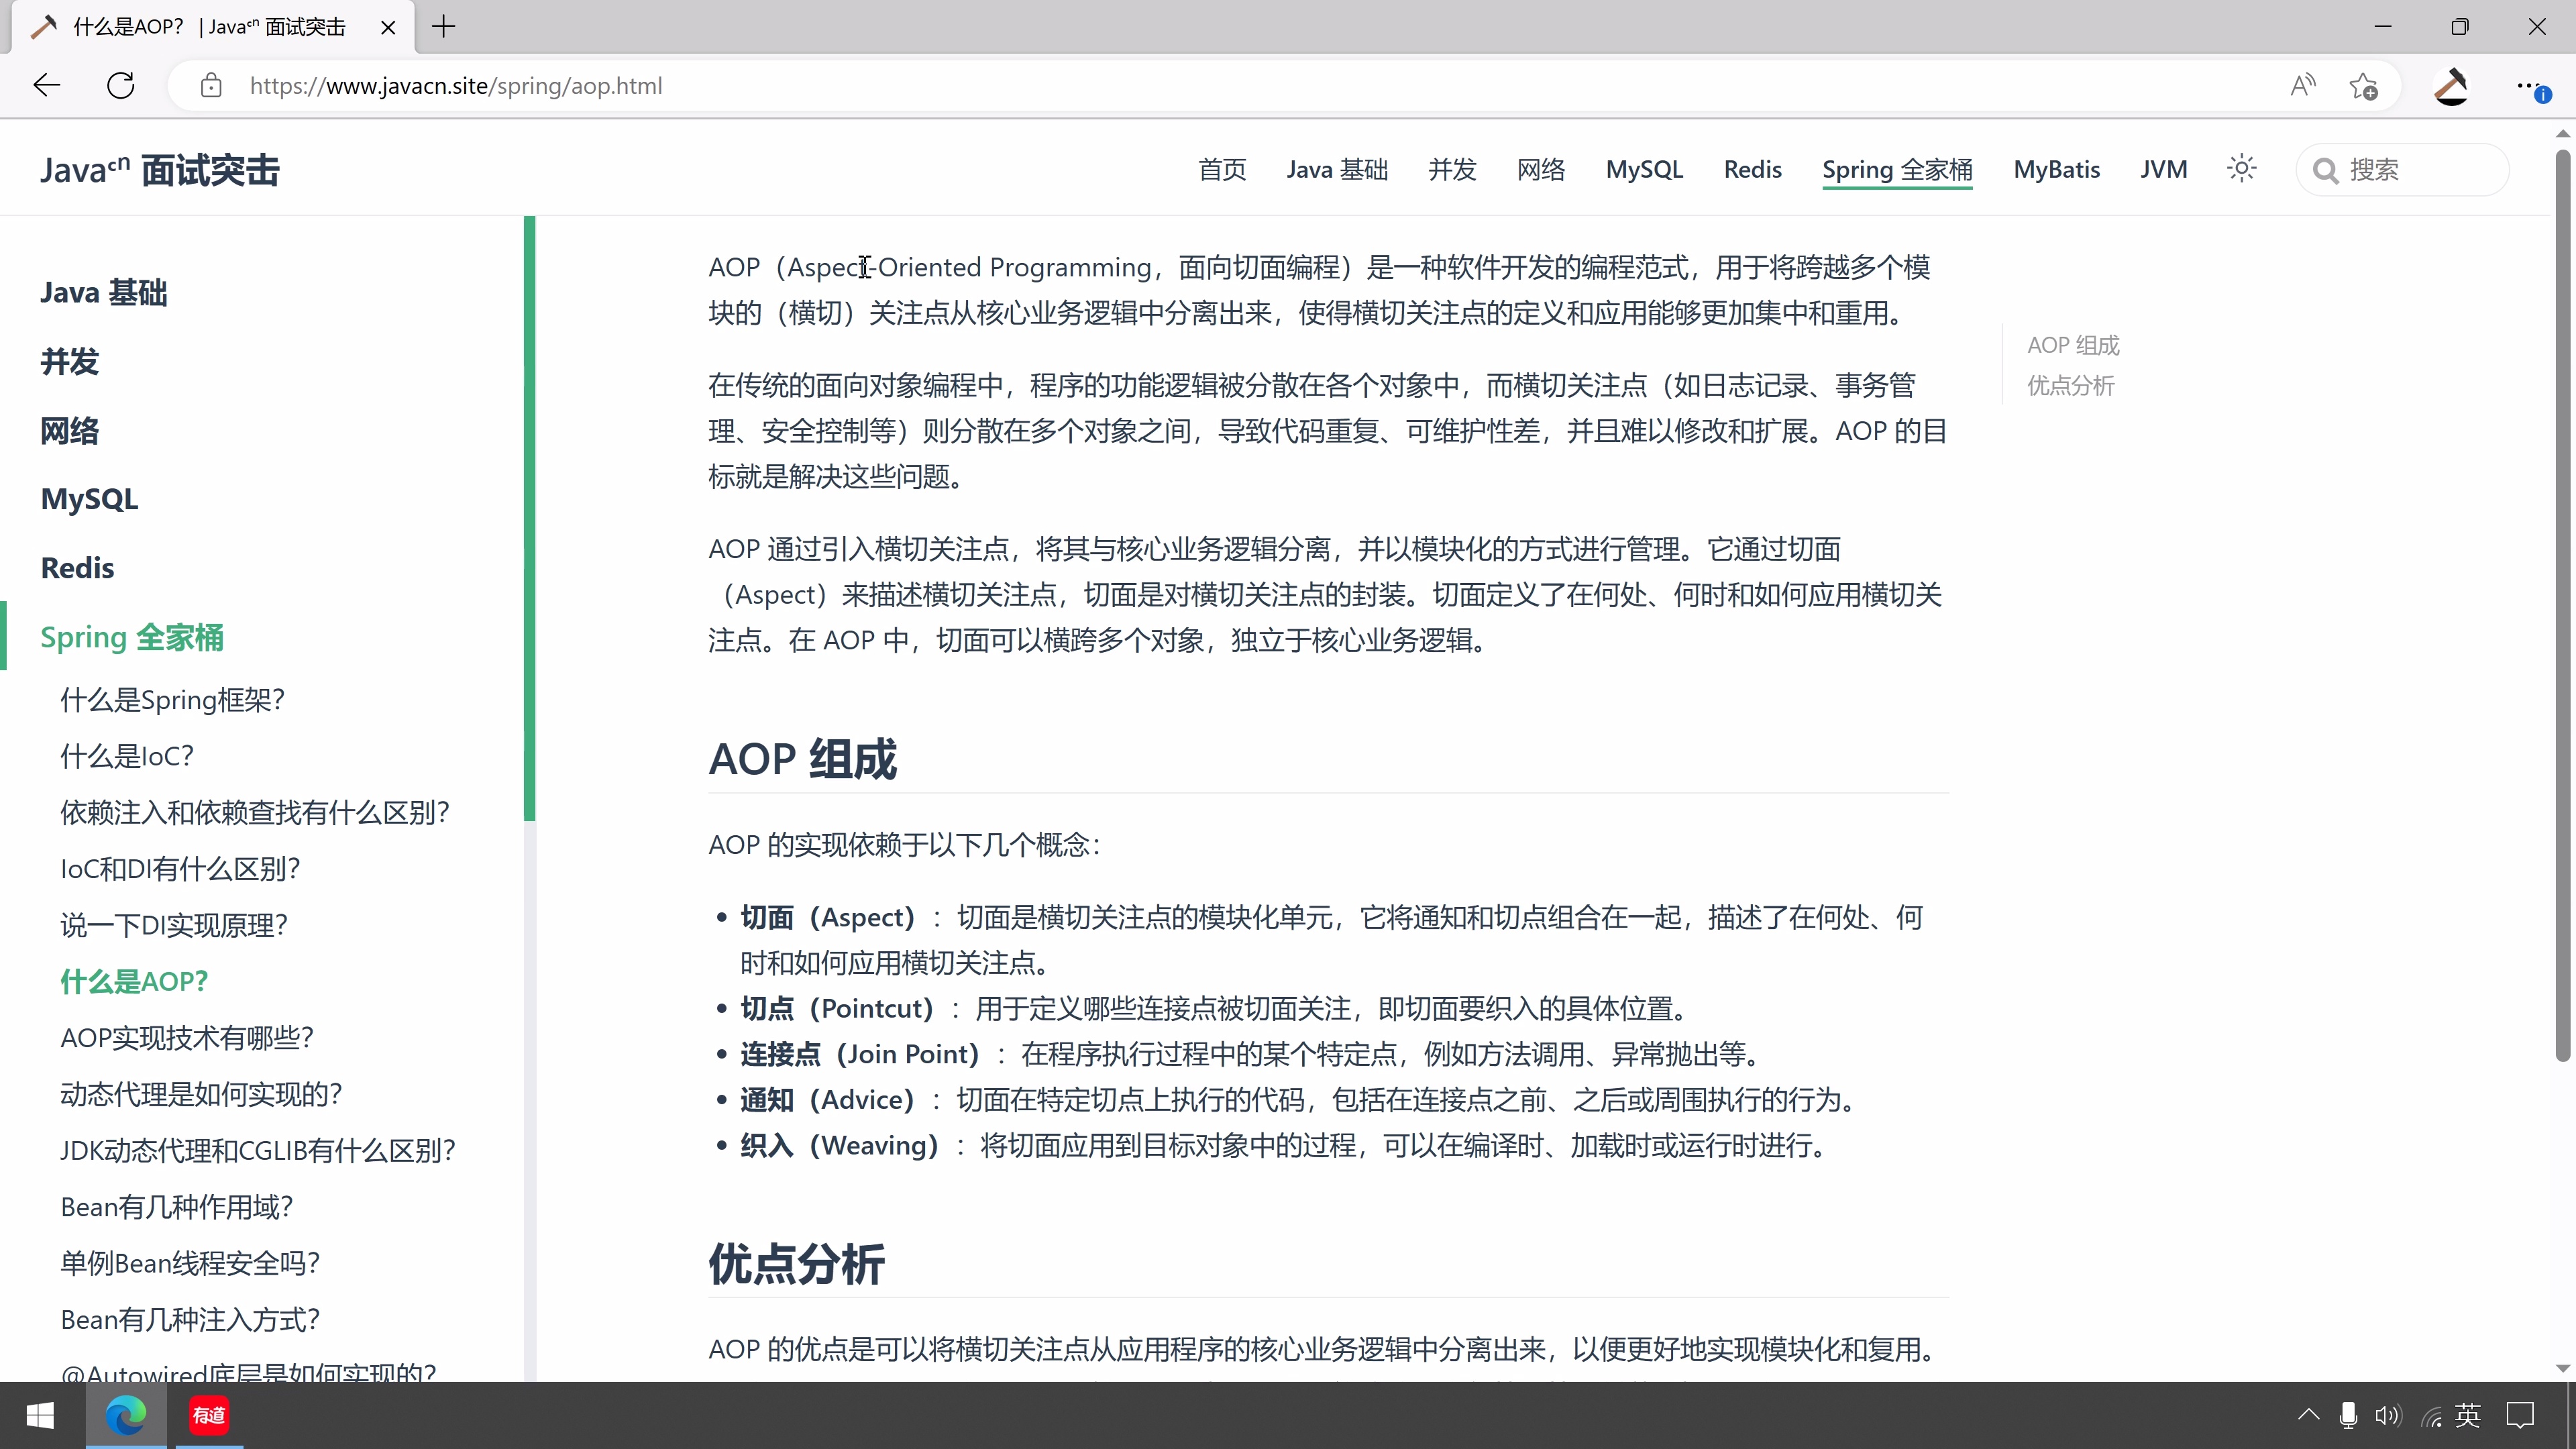The width and height of the screenshot is (2576, 1449).
Task: Select the 什么是AOP browser tab
Action: pos(200,27)
